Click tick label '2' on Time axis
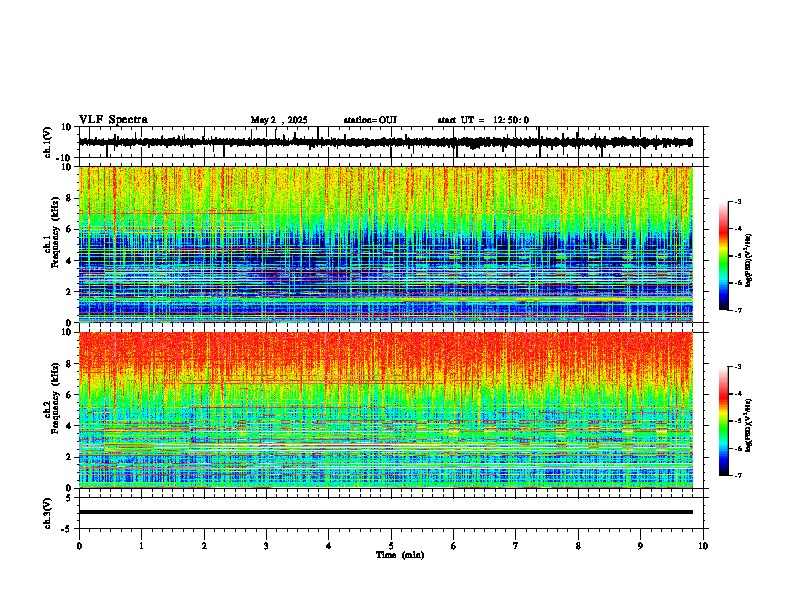Screen dimensions: 792x612 click(x=204, y=546)
